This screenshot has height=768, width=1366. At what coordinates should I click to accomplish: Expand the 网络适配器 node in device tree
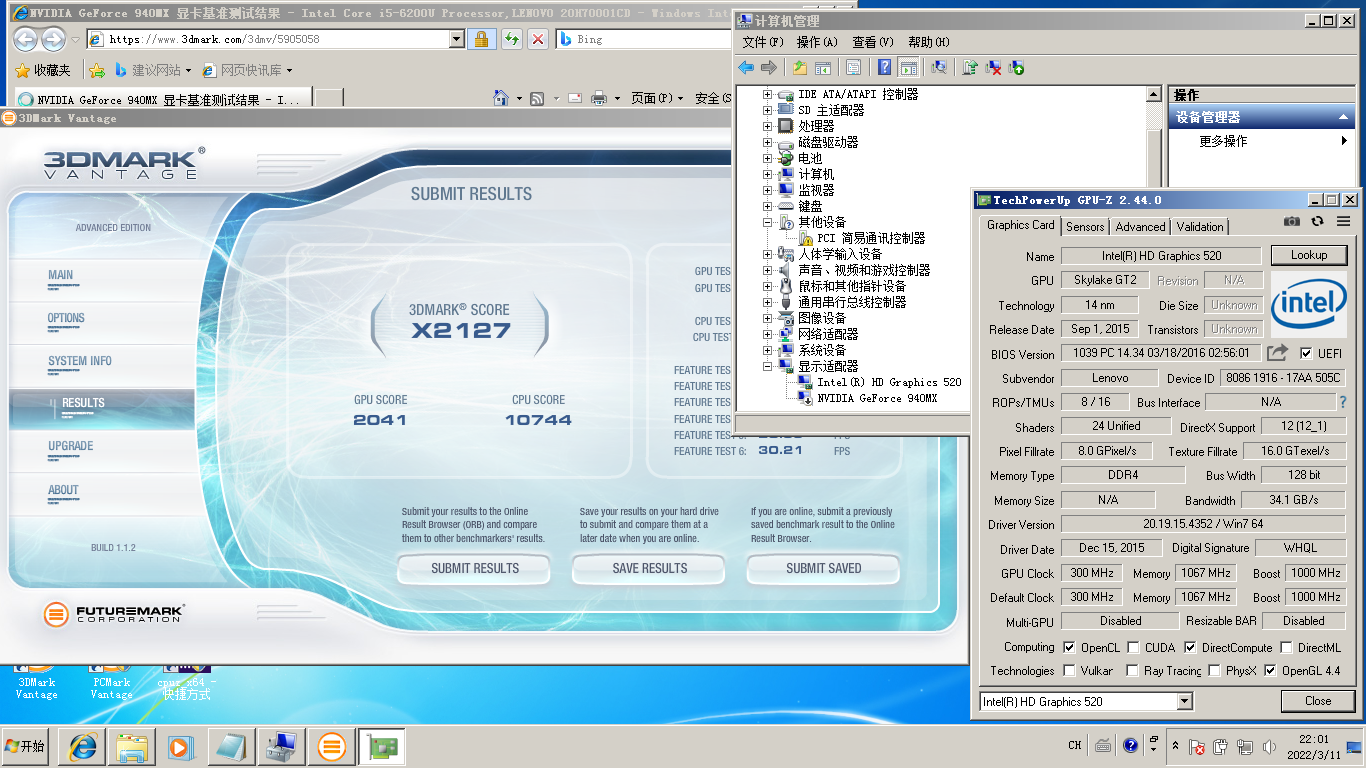pyautogui.click(x=768, y=334)
